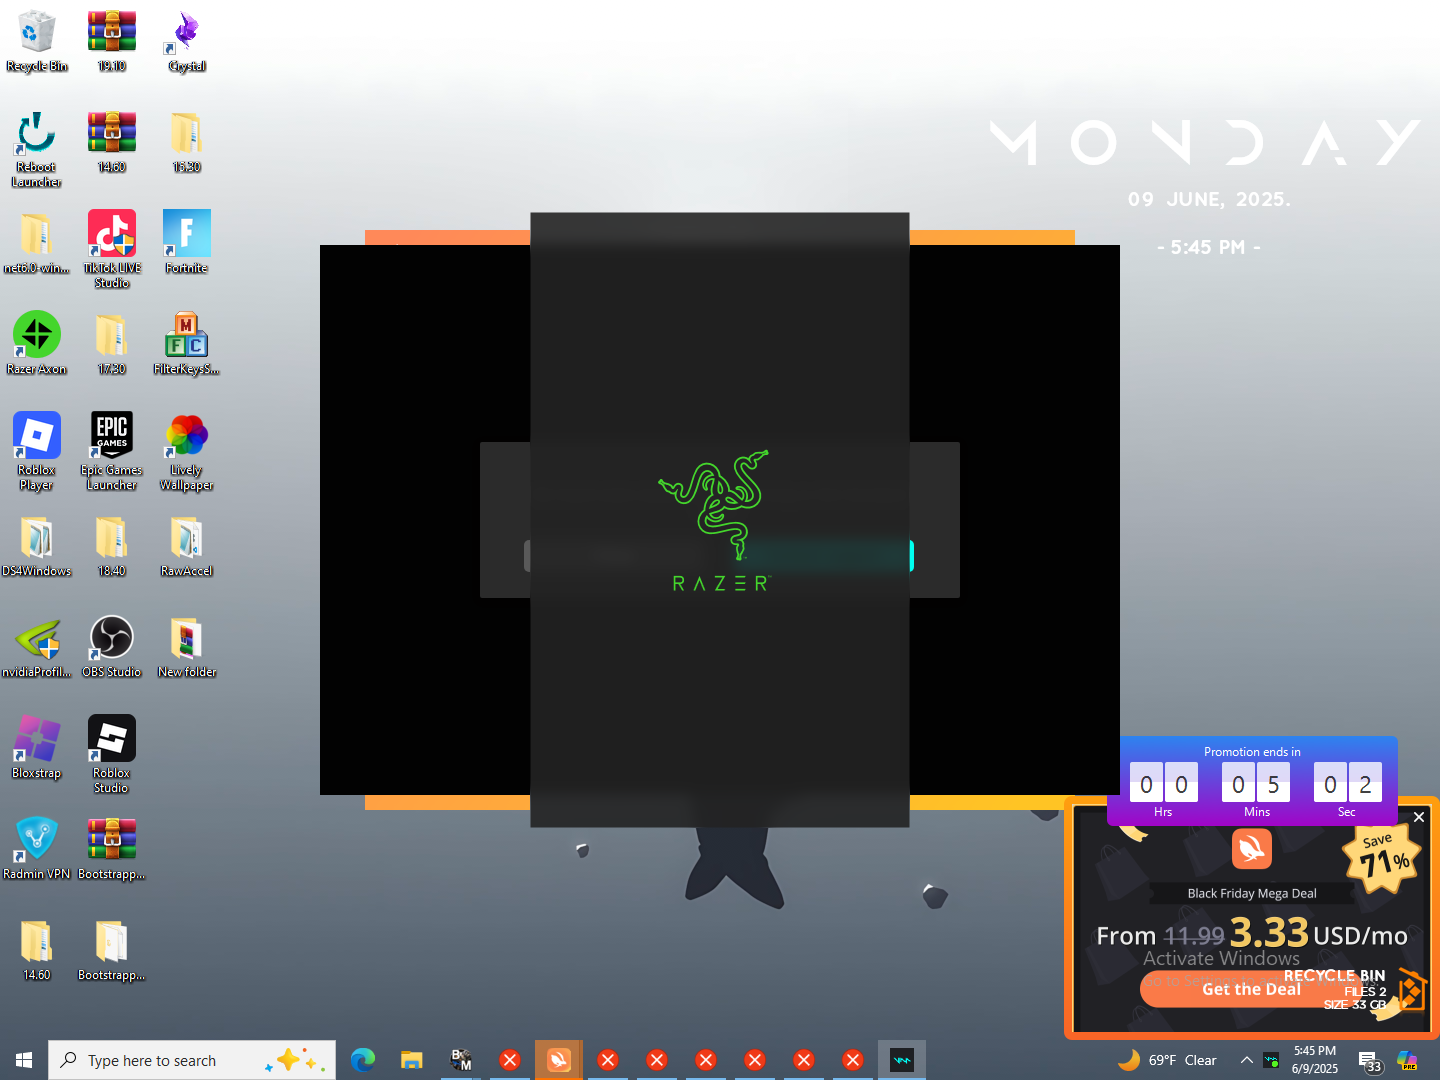Open the DS4Windows folder
Image resolution: width=1440 pixels, height=1080 pixels.
[x=37, y=547]
